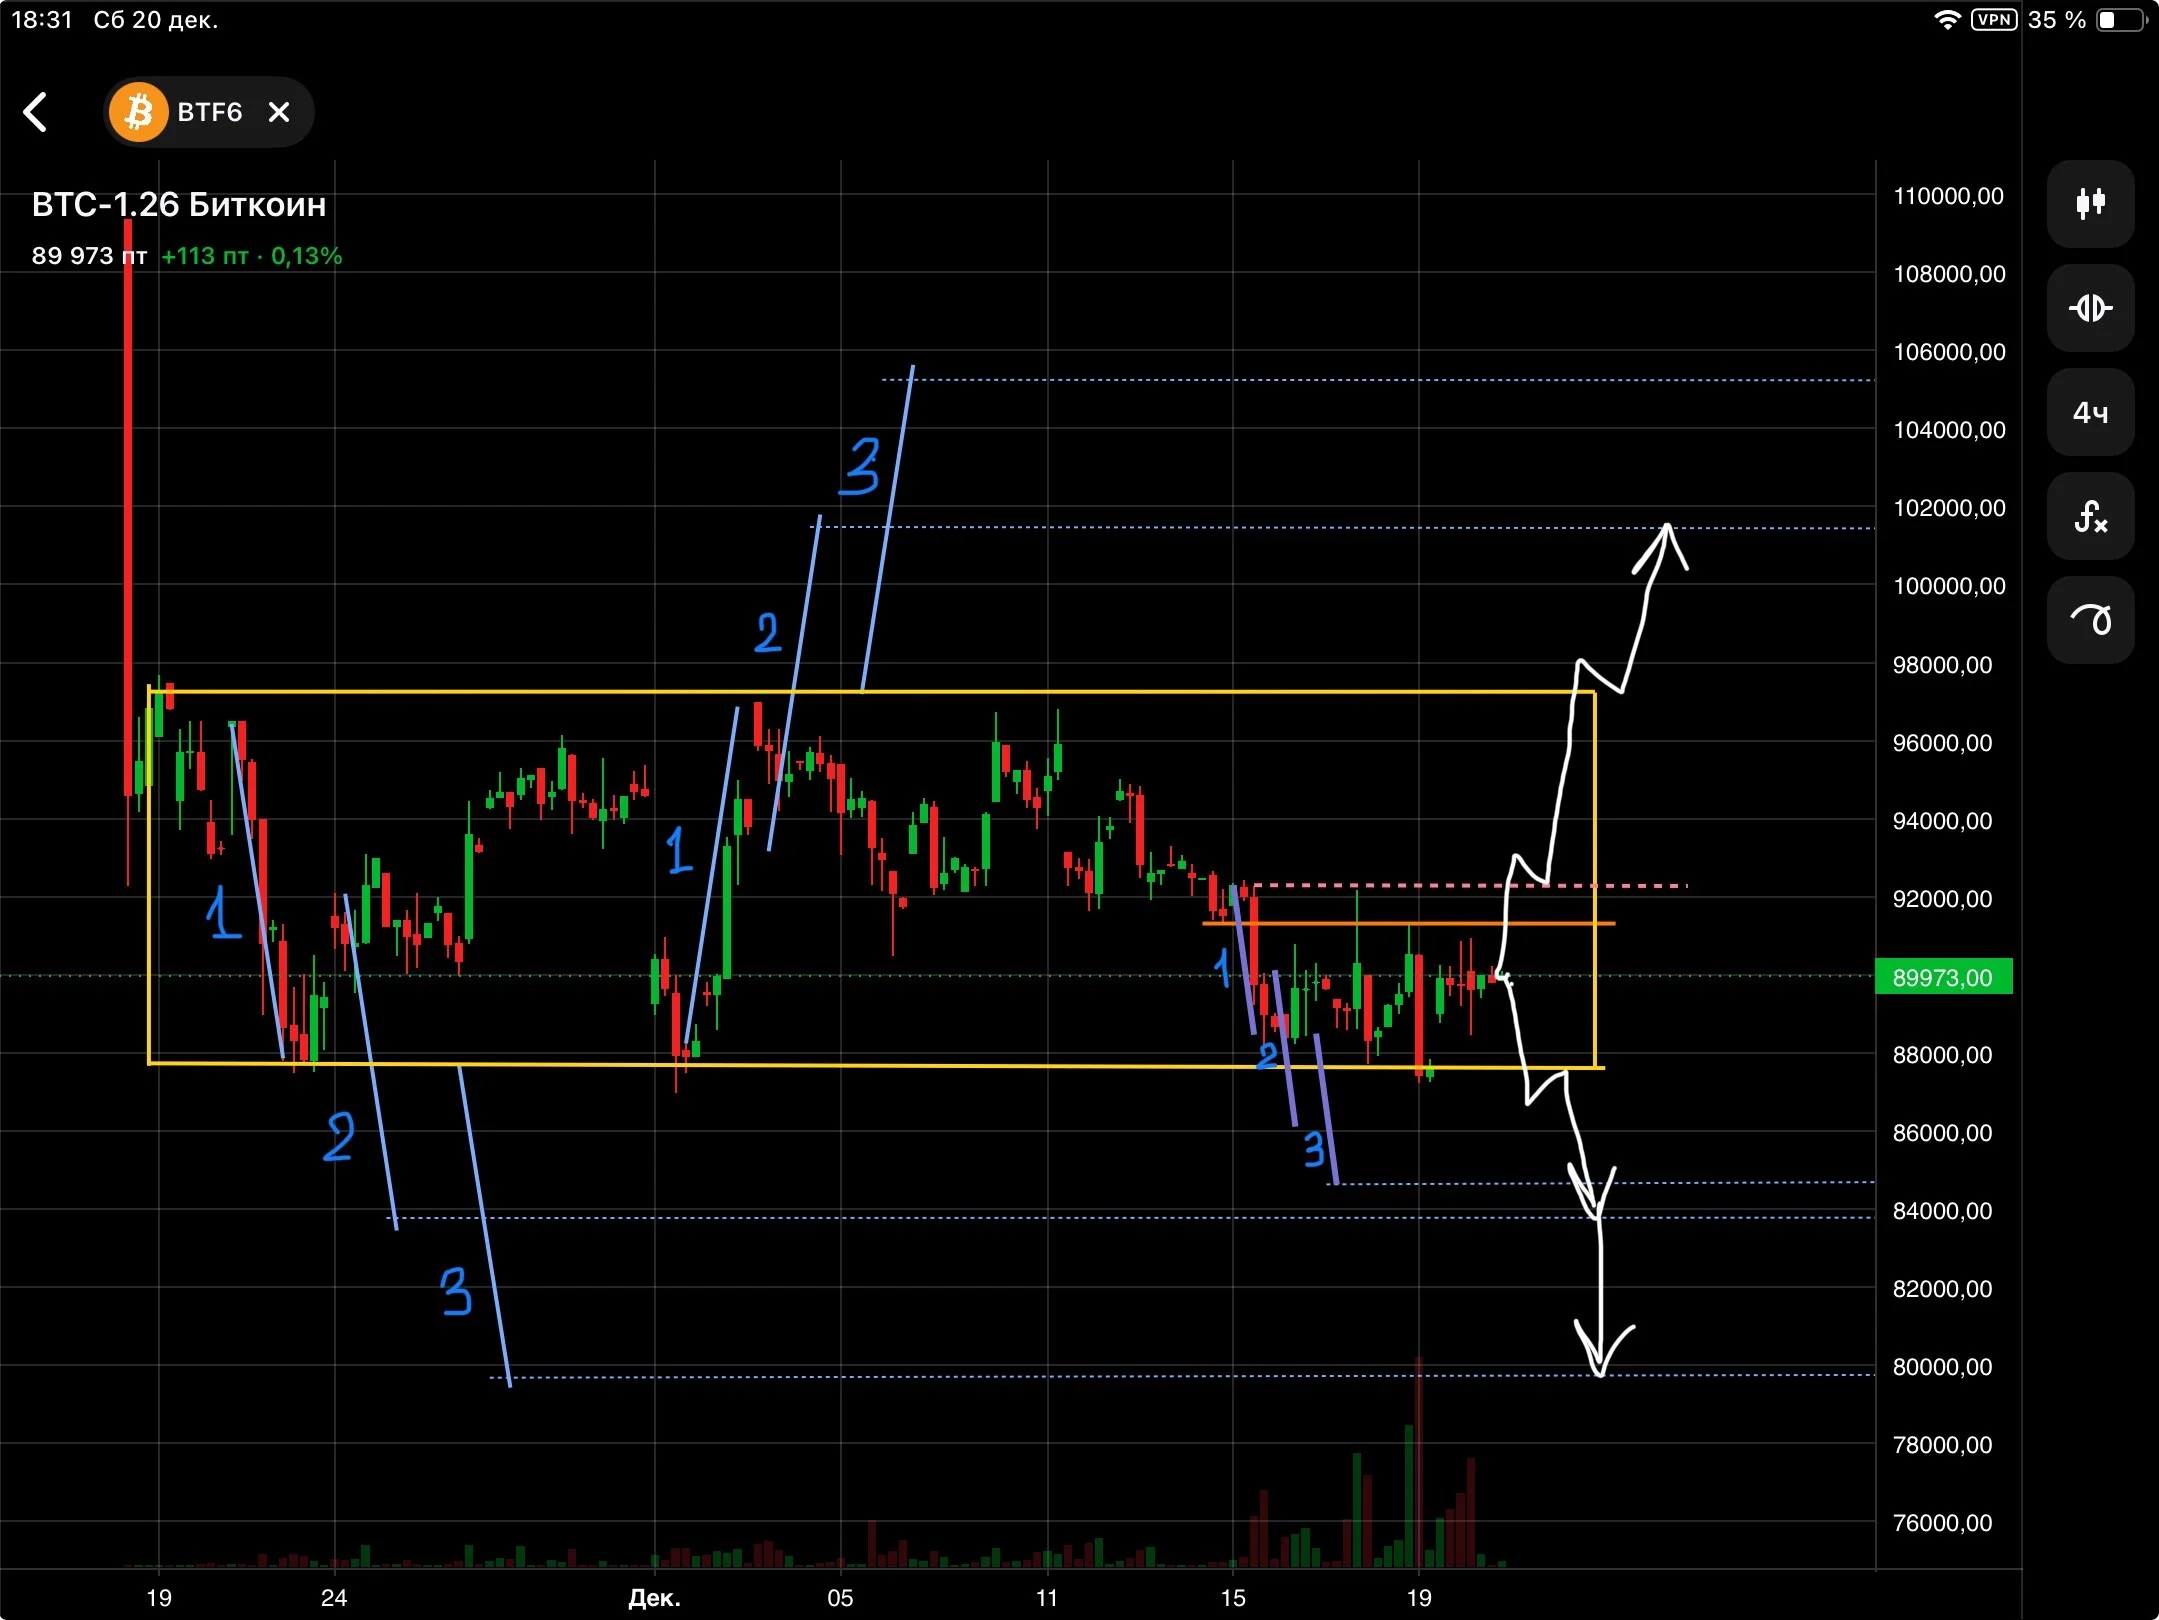
Task: Tap the 11 date axis label
Action: pyautogui.click(x=1047, y=1598)
